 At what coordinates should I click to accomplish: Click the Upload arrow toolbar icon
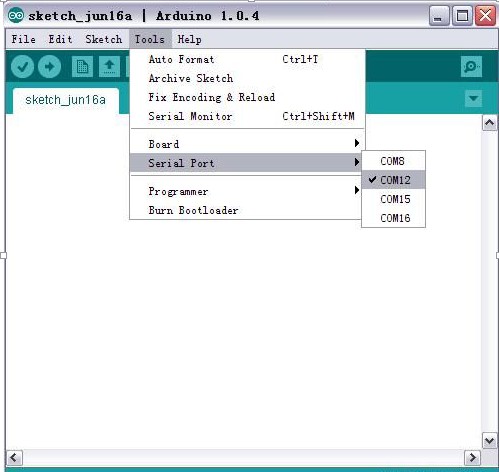click(49, 67)
